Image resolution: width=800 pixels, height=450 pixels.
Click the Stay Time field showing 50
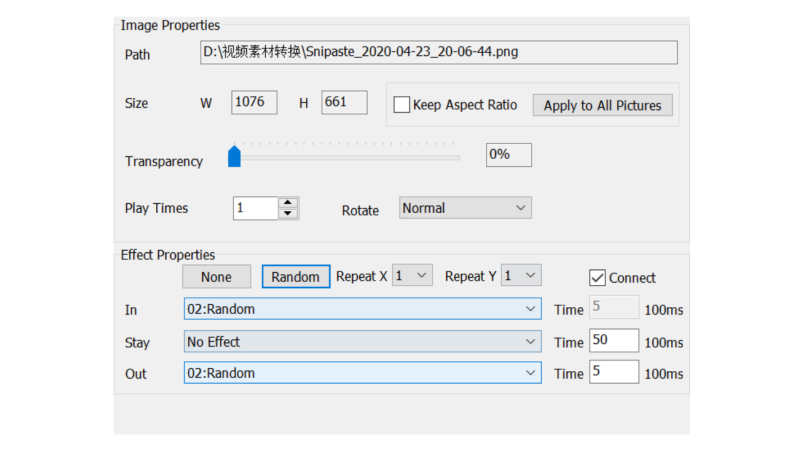(614, 340)
